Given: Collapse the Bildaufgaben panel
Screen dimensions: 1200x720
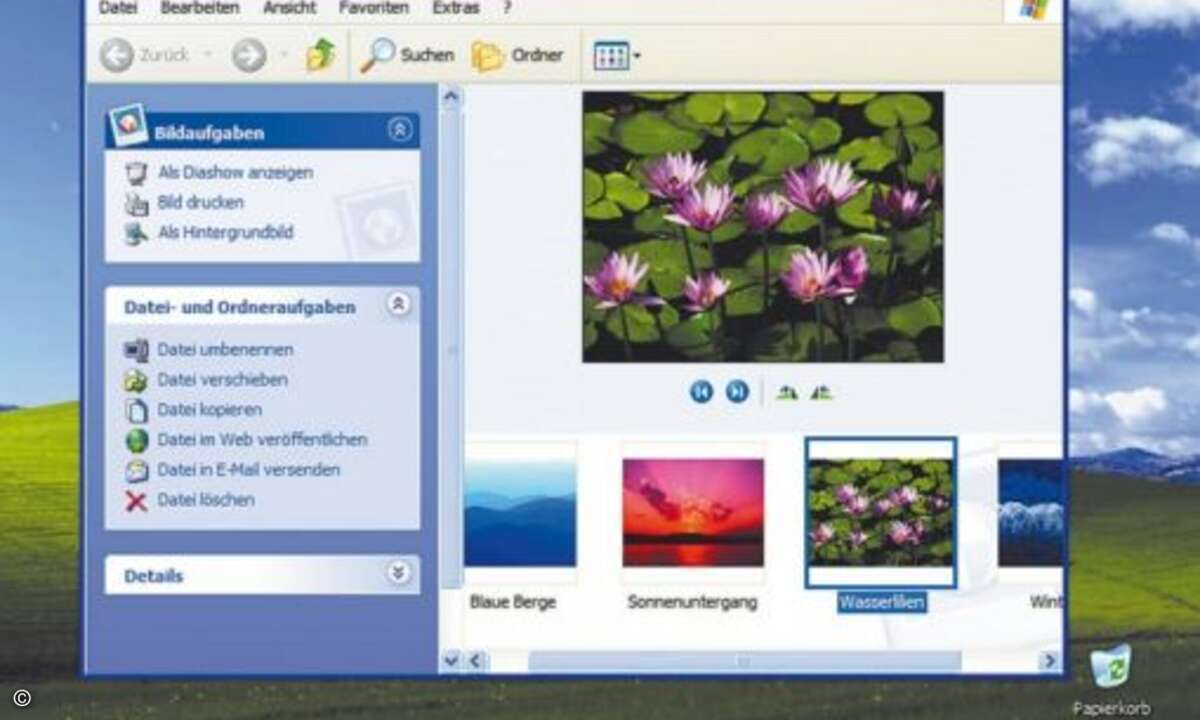Looking at the screenshot, I should [399, 129].
